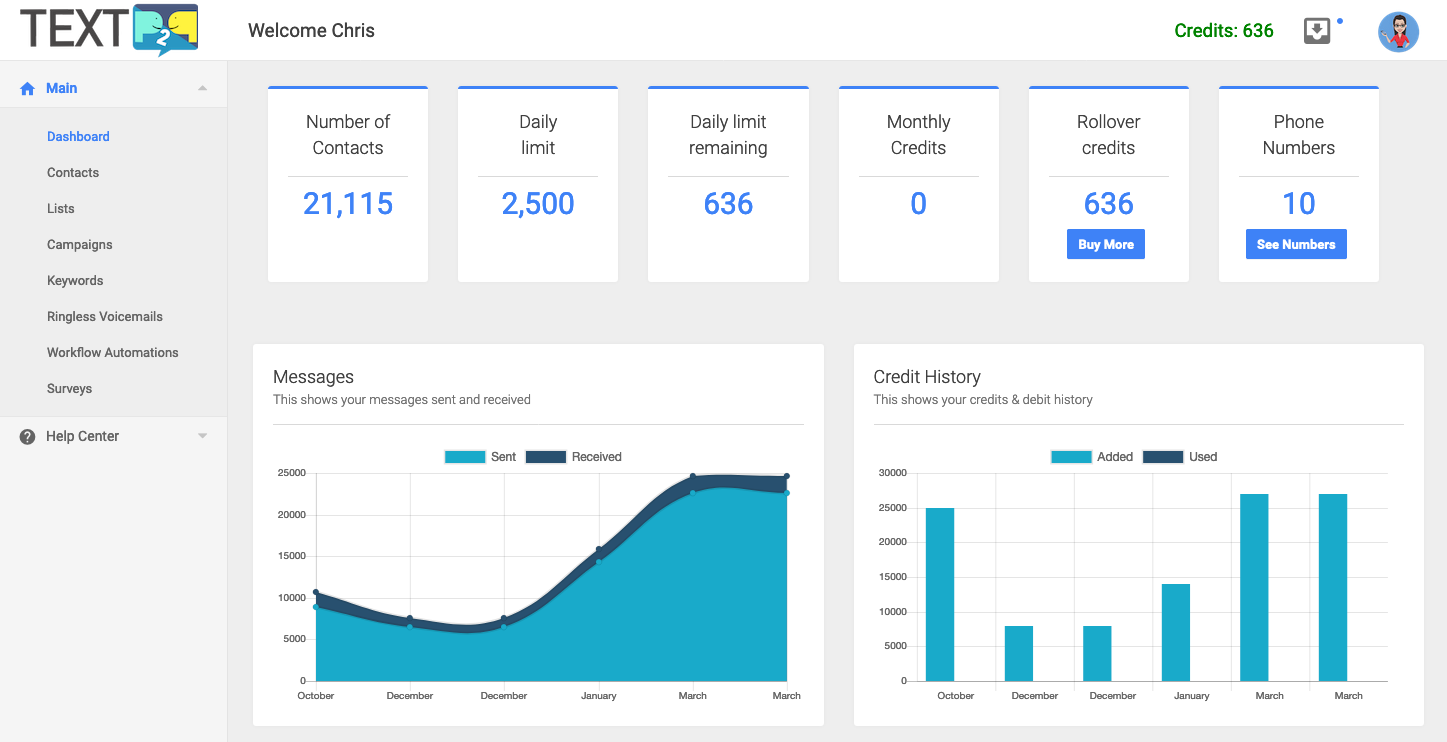This screenshot has width=1447, height=742.
Task: Click the Received legend color swatch
Action: [546, 457]
